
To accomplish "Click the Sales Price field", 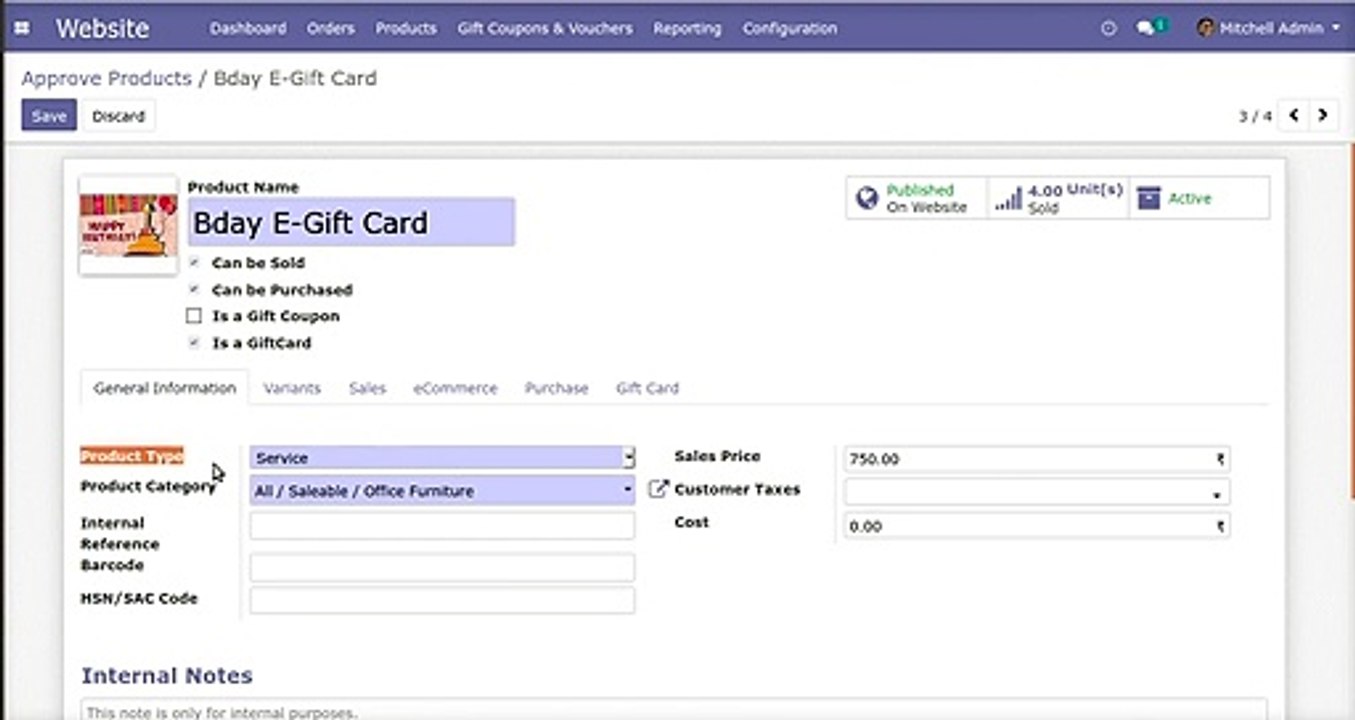I will [1037, 459].
